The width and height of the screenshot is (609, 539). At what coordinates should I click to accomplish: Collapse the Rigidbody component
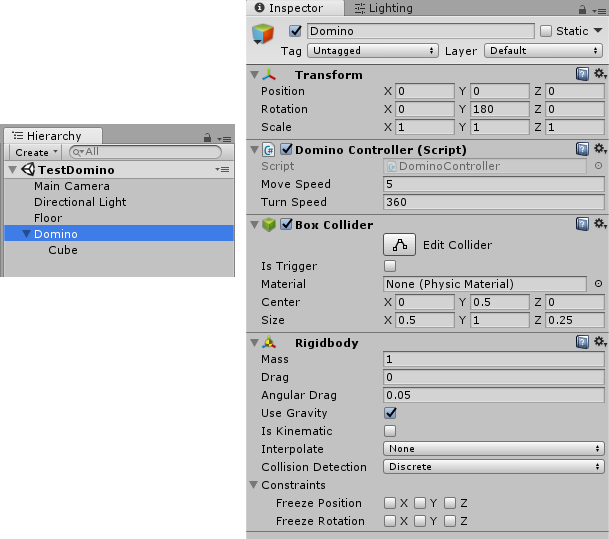254,343
